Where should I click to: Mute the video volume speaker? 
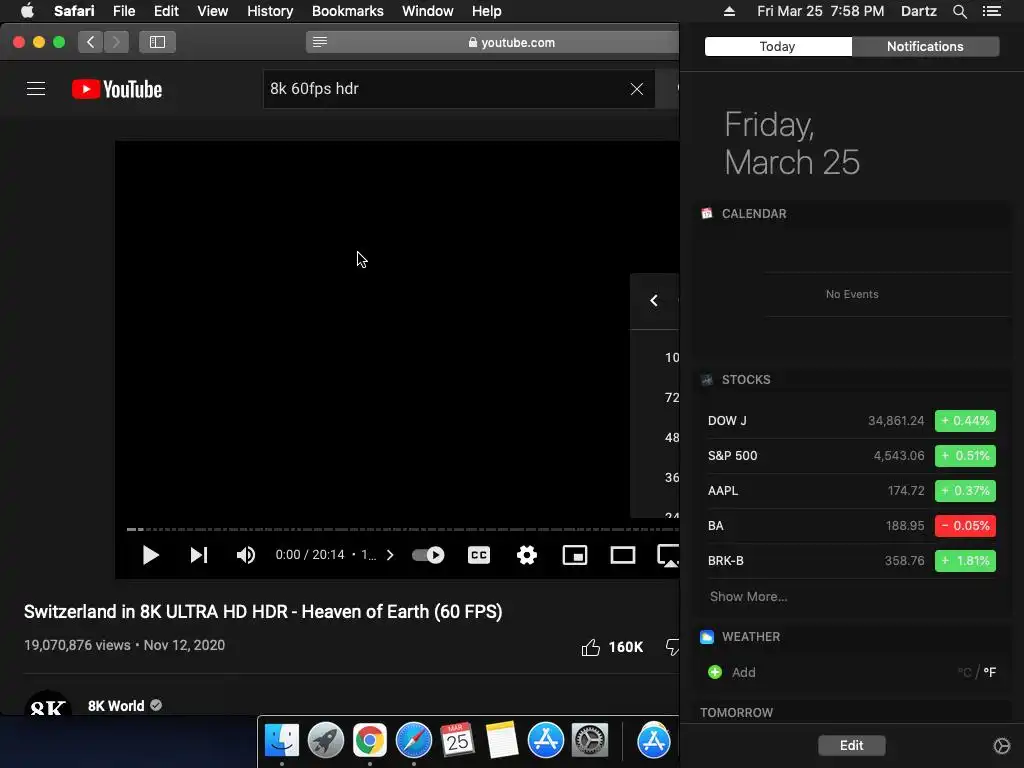point(246,555)
